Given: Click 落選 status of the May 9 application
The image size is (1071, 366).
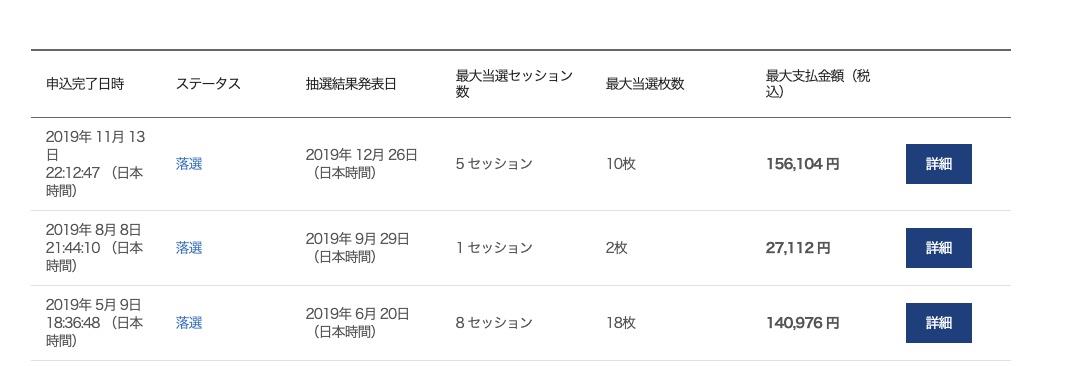Looking at the screenshot, I should tap(189, 323).
